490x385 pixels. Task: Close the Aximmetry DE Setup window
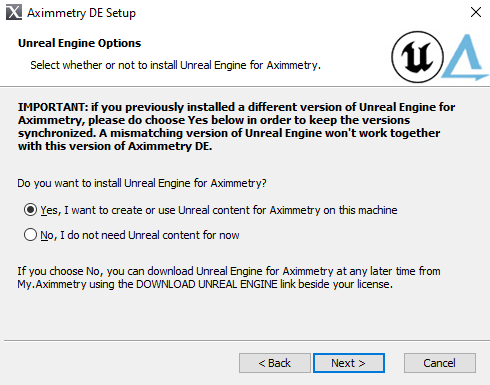476,12
